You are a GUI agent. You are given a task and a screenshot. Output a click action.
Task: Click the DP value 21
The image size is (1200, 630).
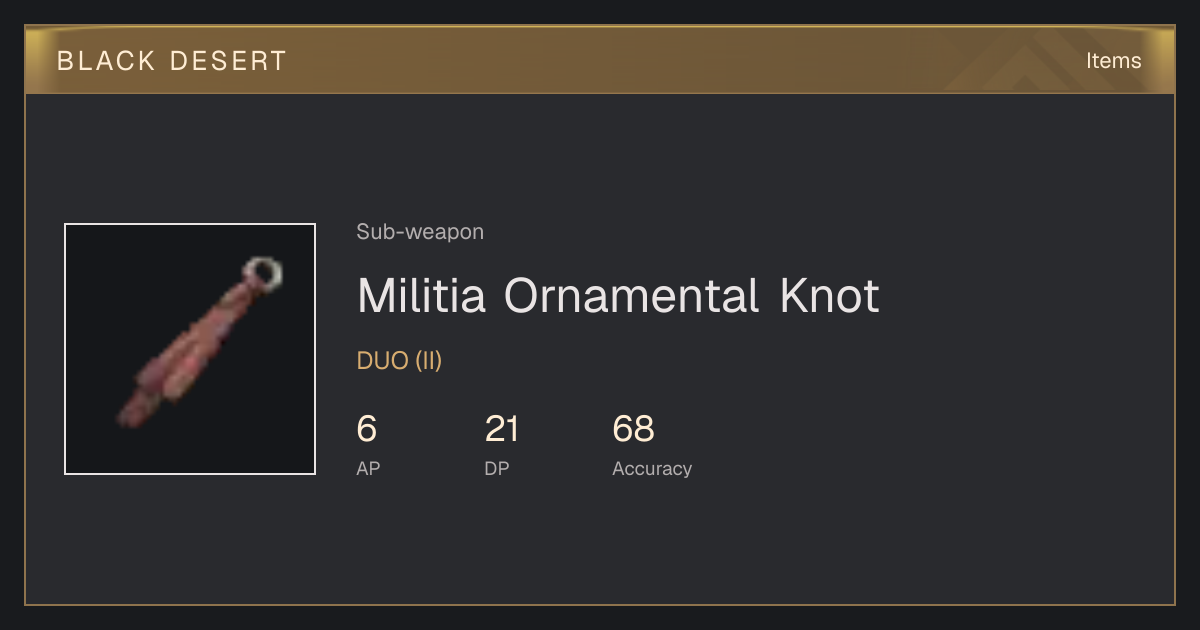click(502, 429)
